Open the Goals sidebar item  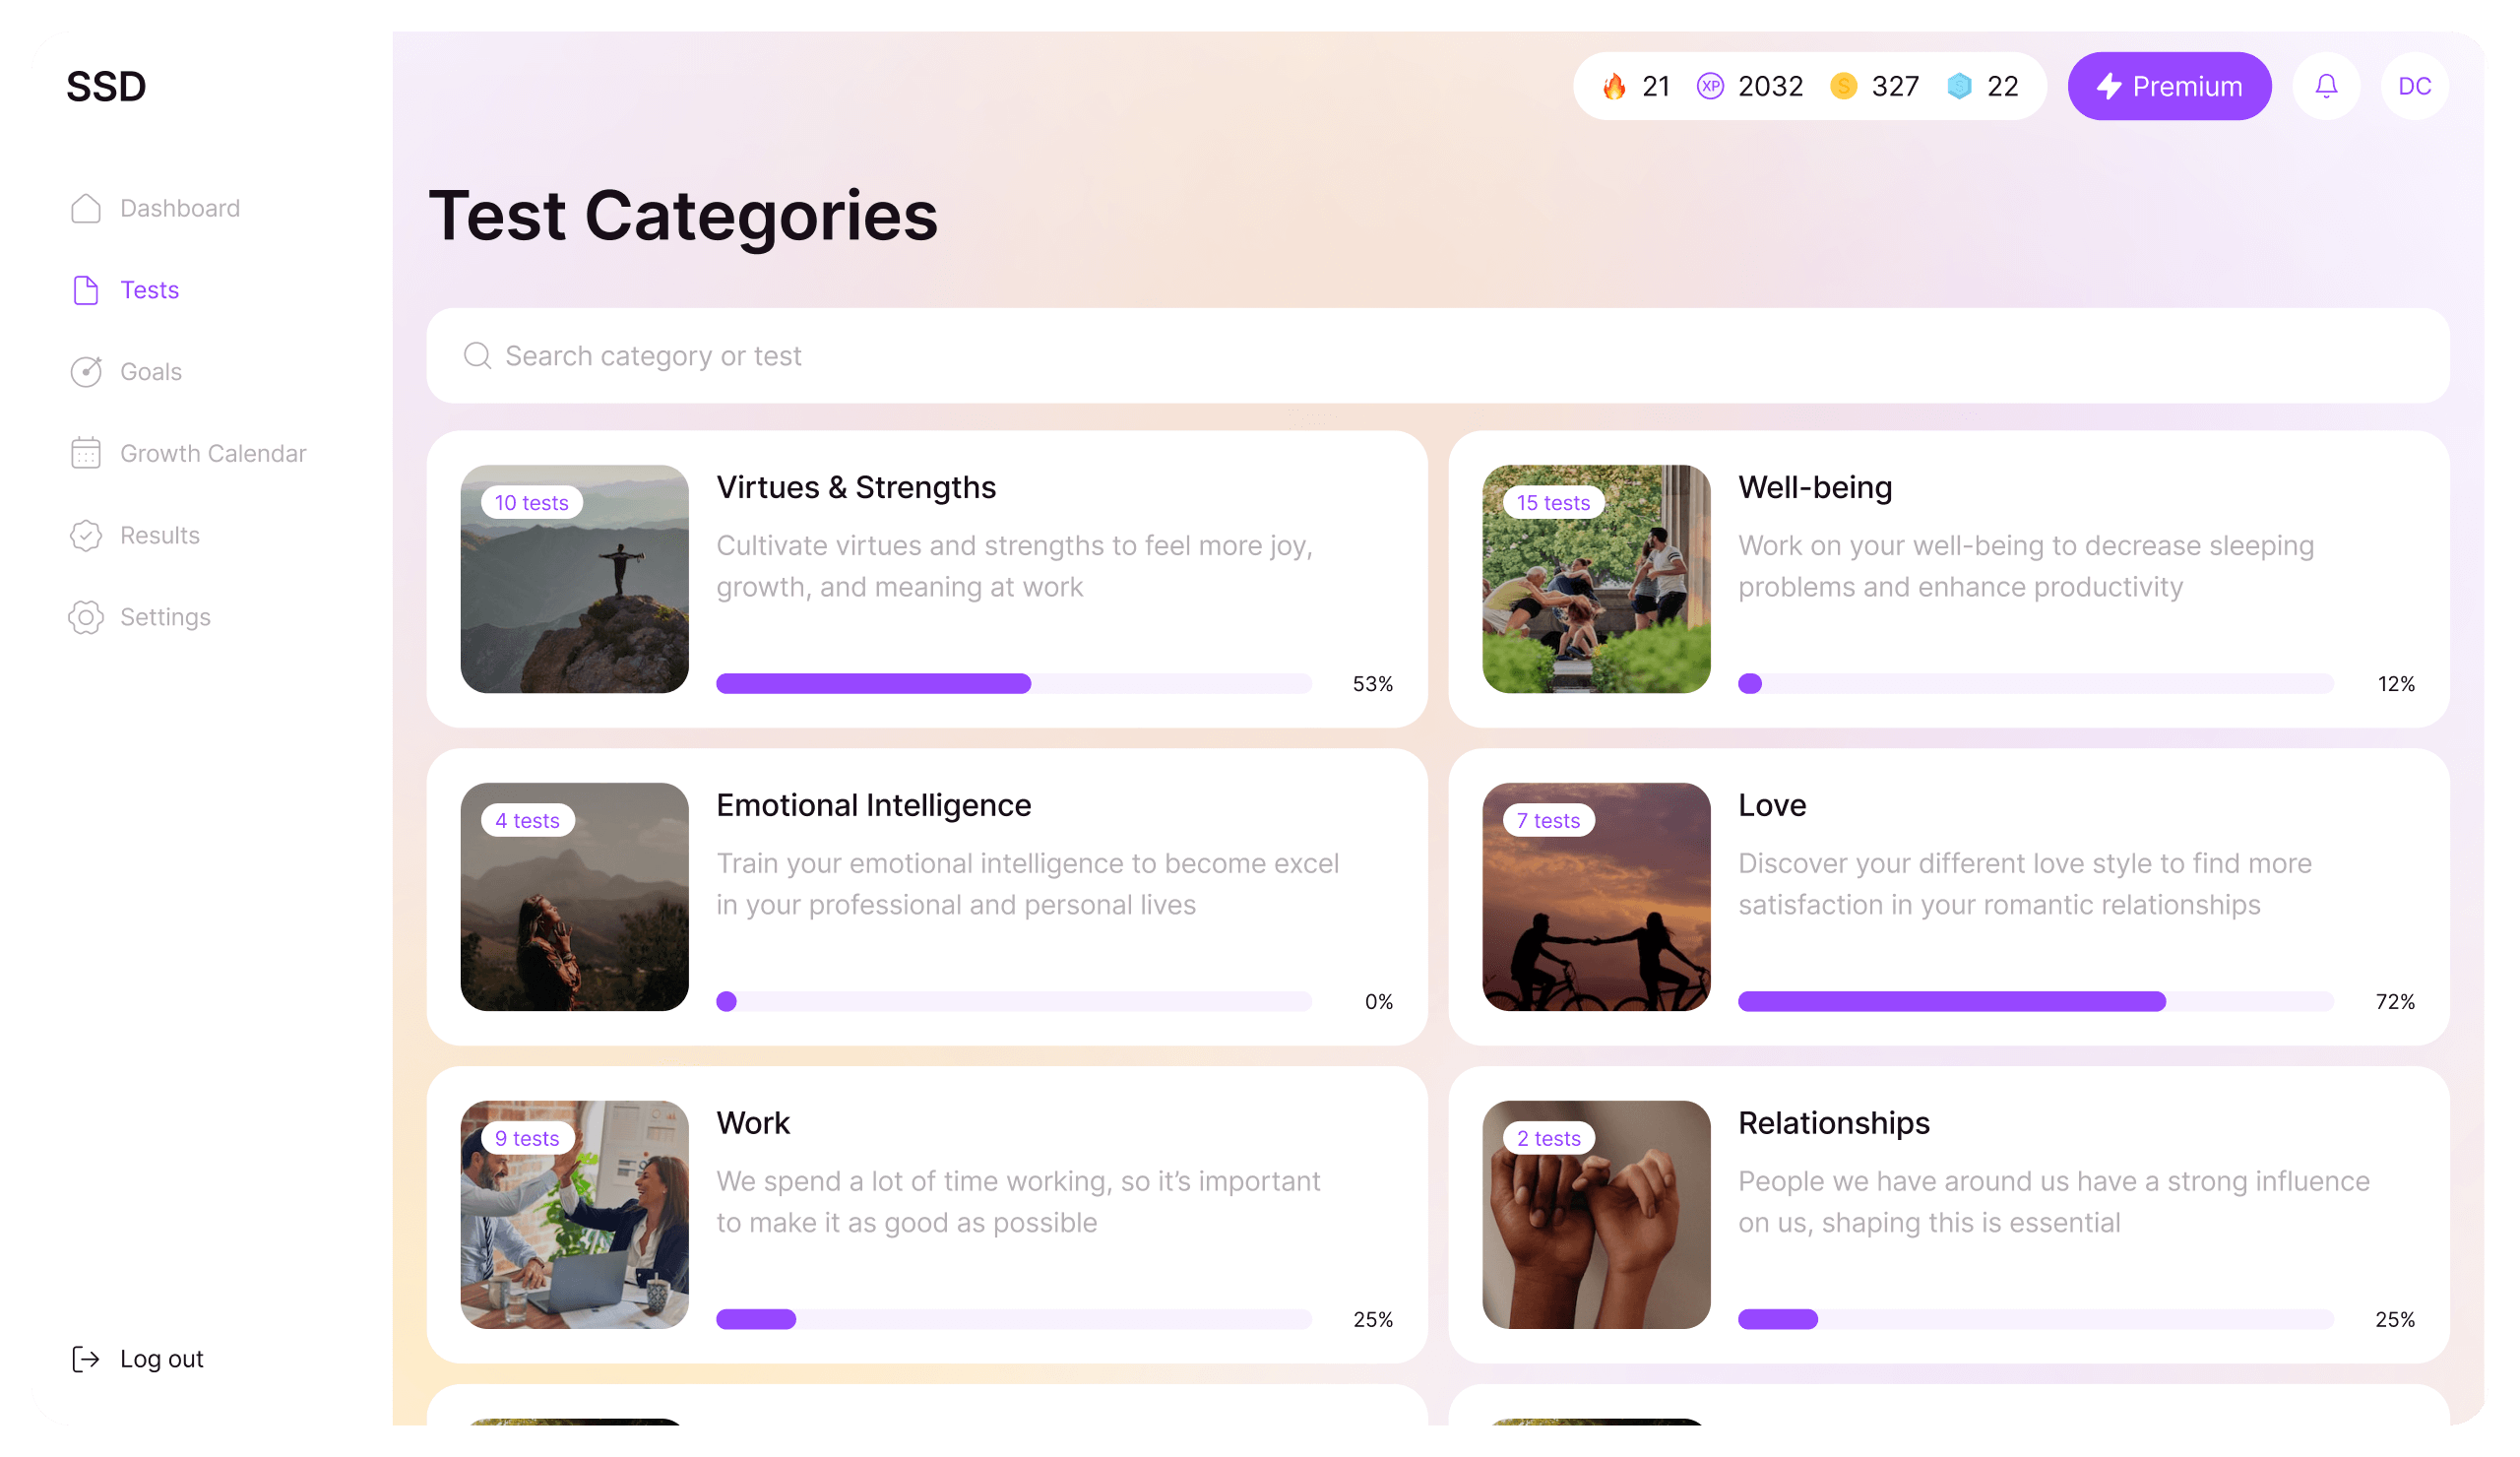(150, 372)
